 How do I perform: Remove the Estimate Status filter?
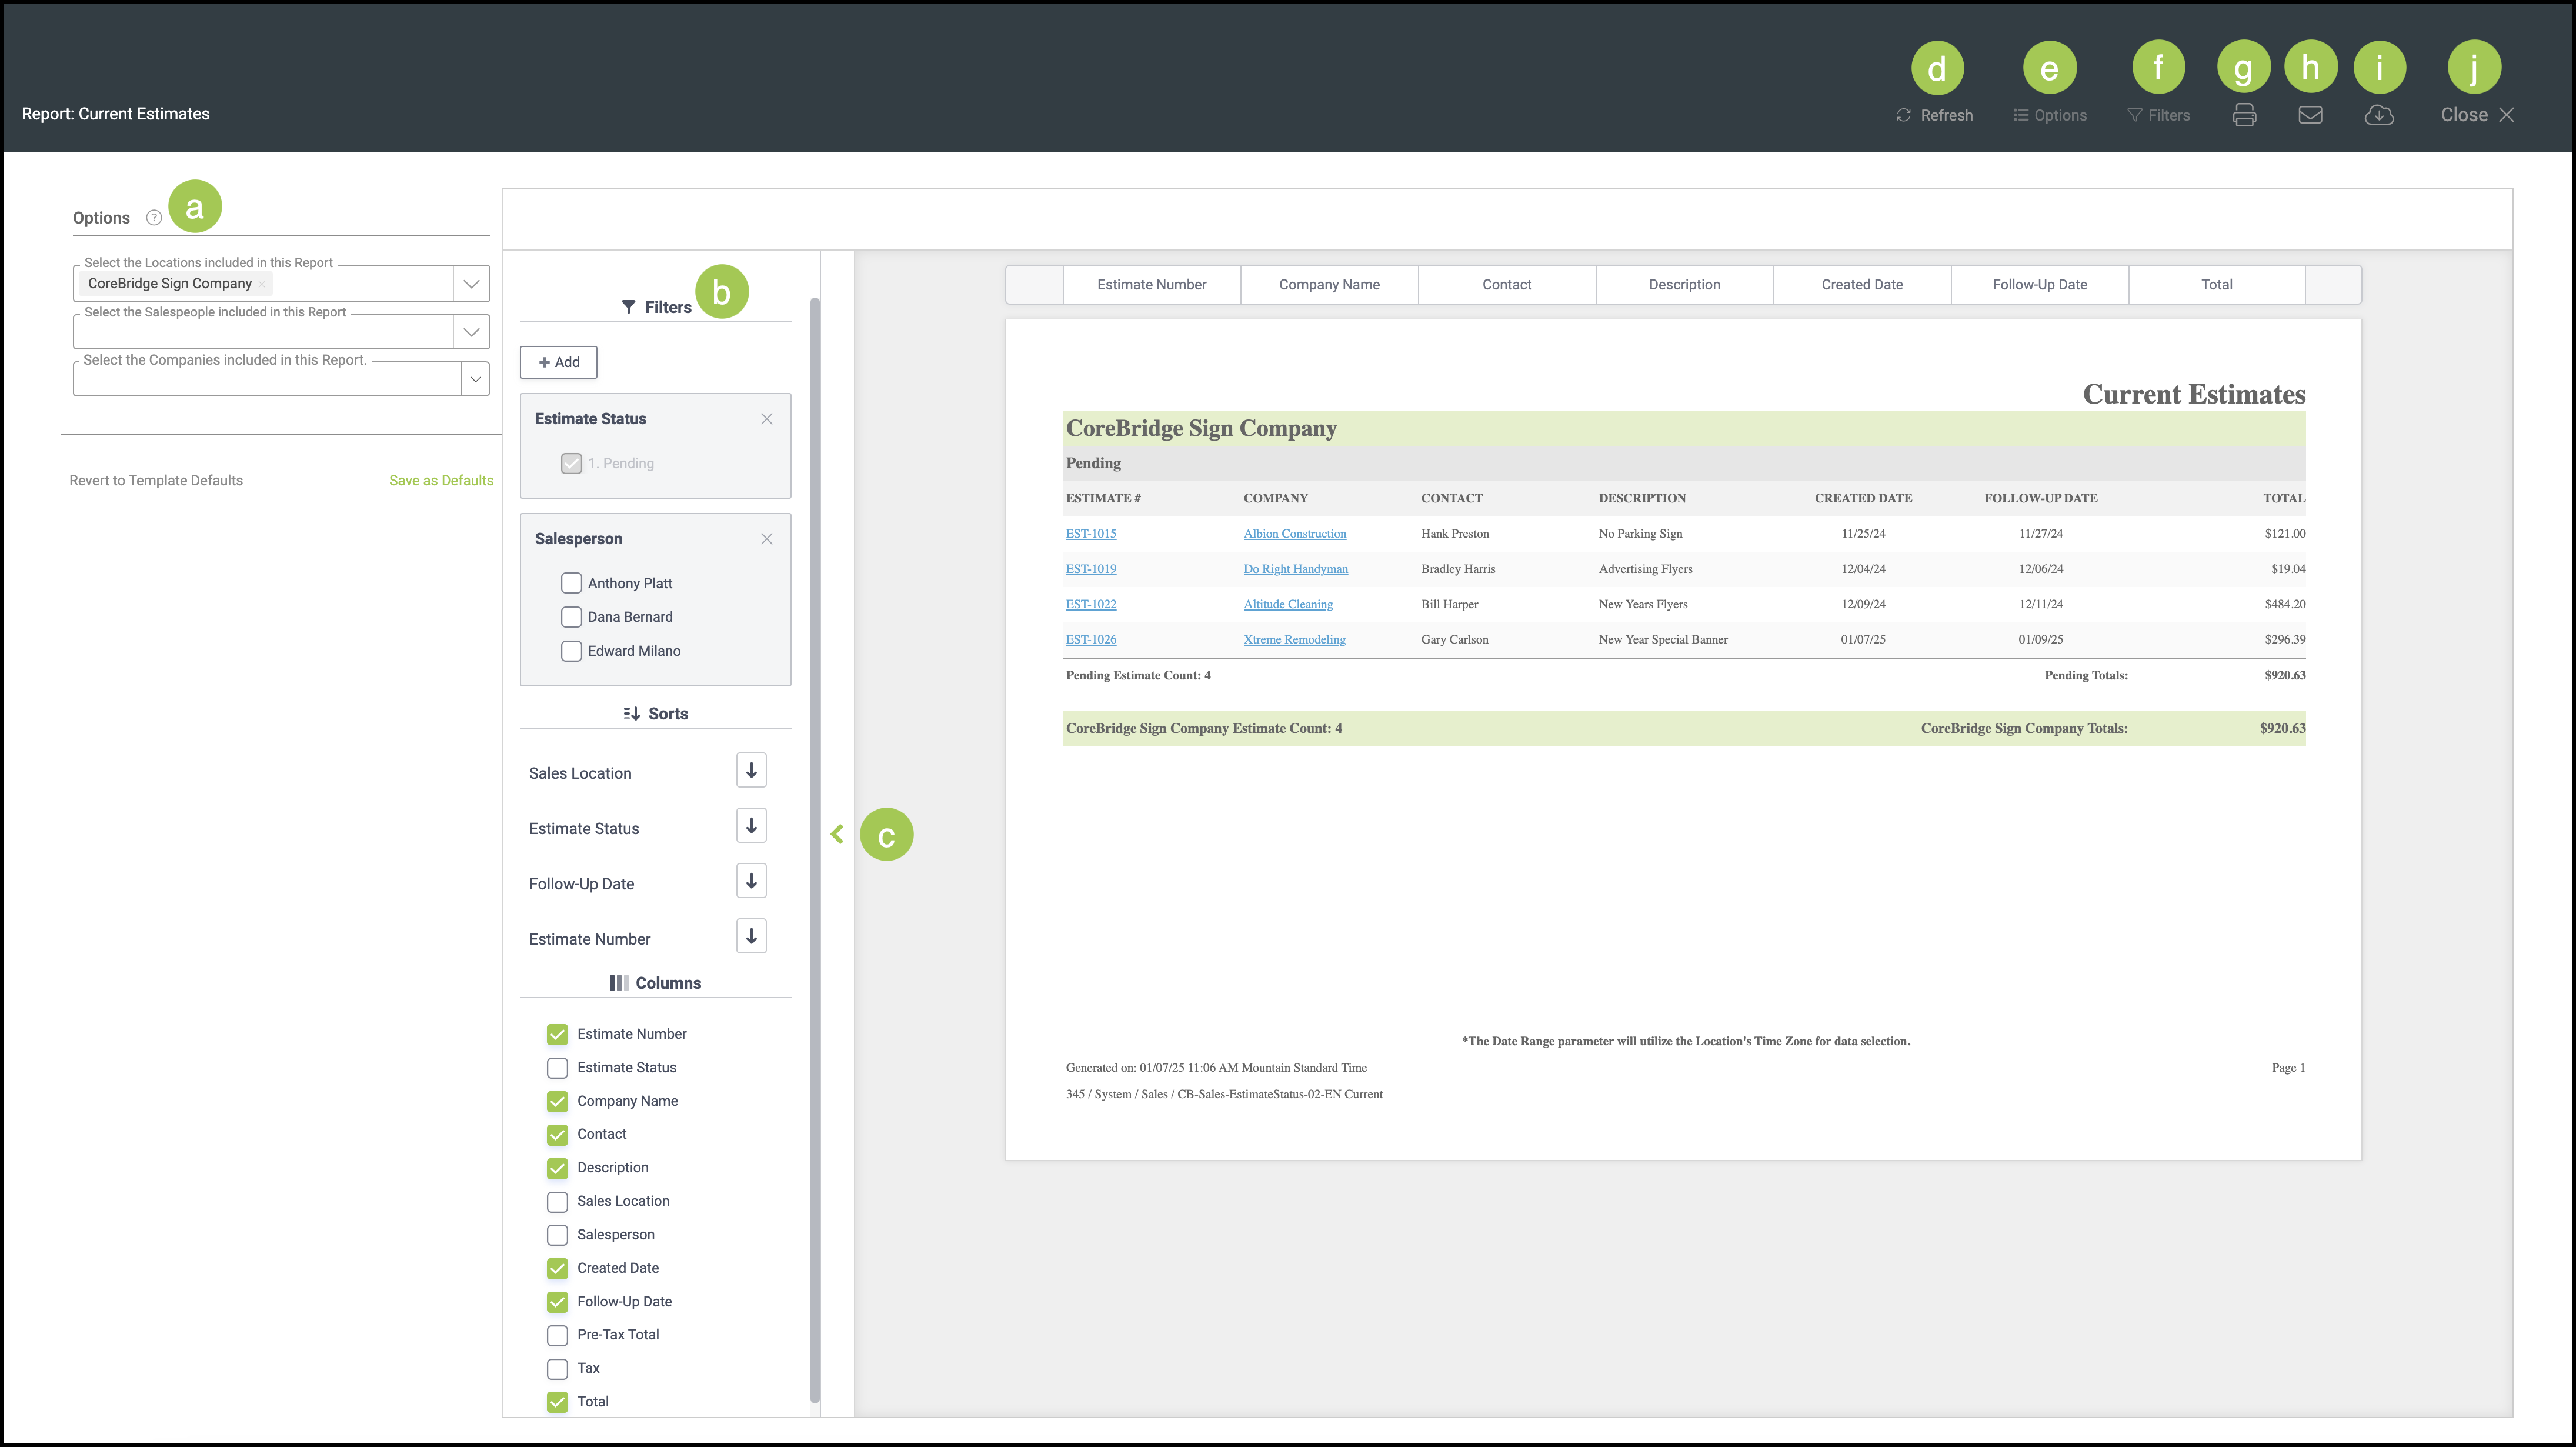coord(766,419)
